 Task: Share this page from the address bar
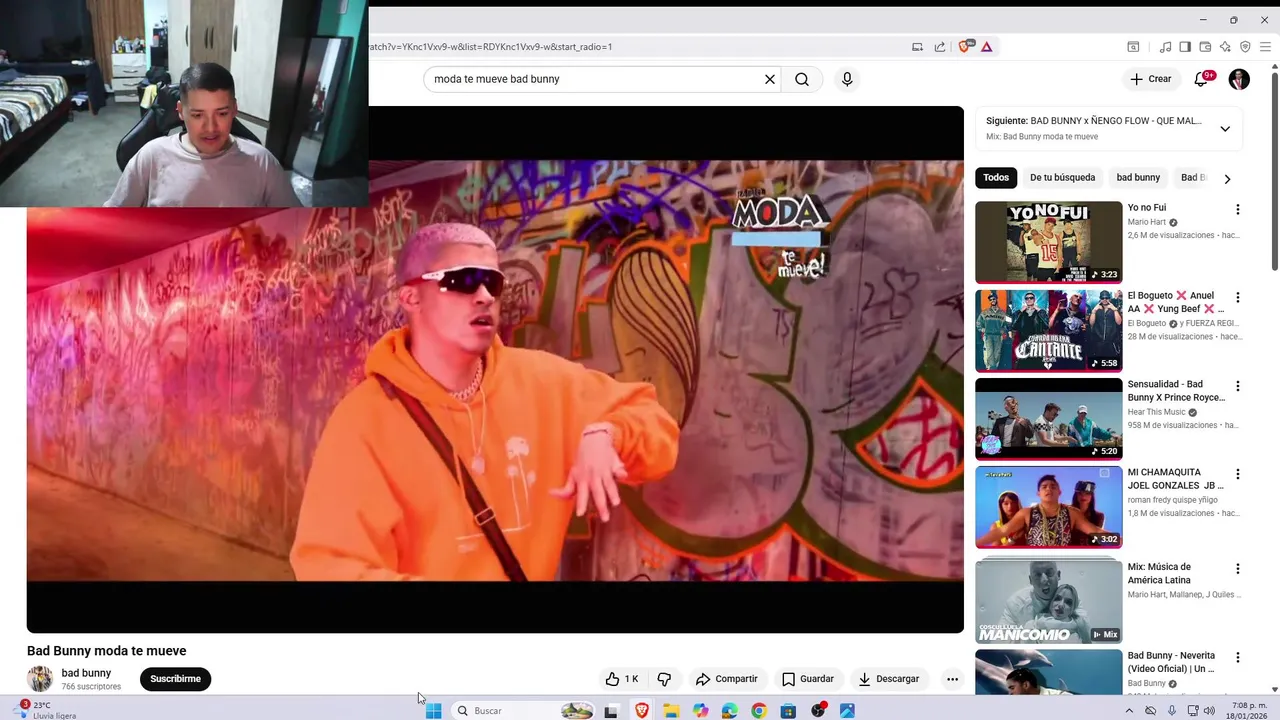tap(940, 47)
